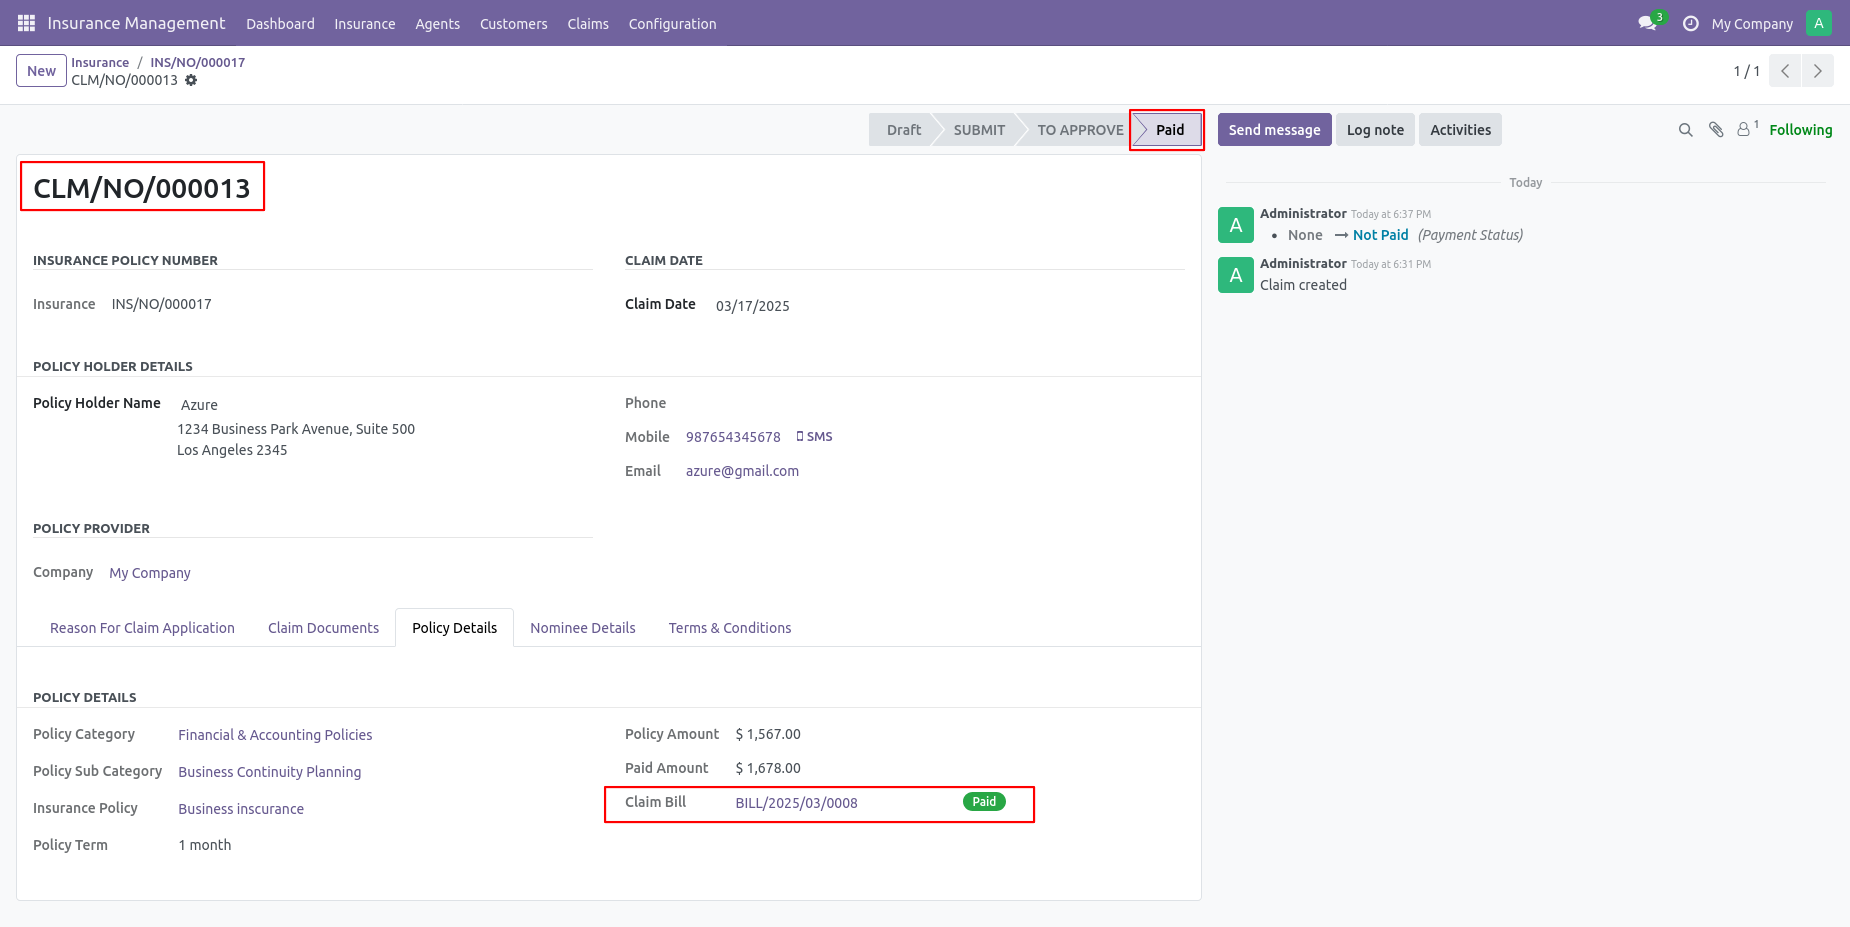Click the Administrator avatar in top bar
This screenshot has width=1850, height=927.
1819,23
